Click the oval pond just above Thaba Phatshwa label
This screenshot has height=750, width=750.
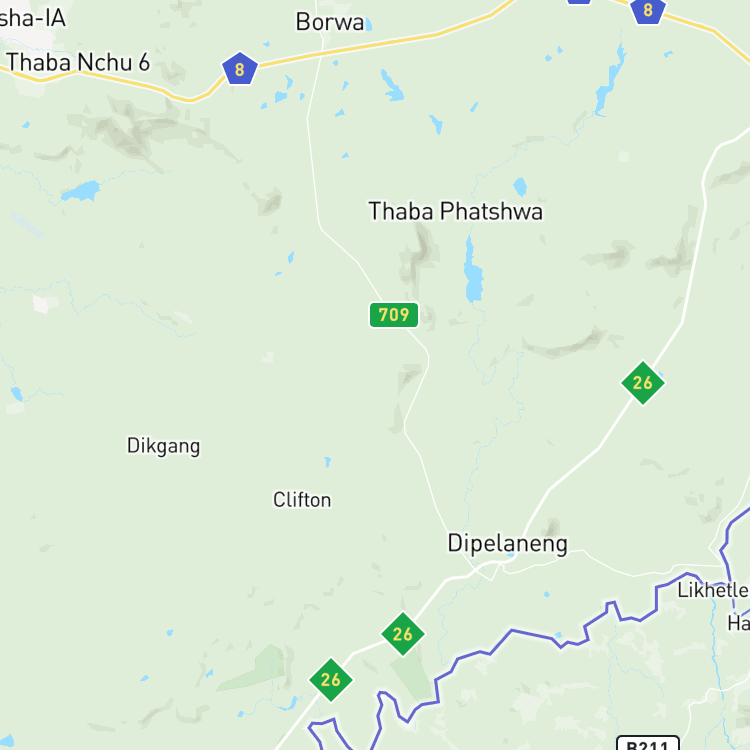click(x=520, y=187)
